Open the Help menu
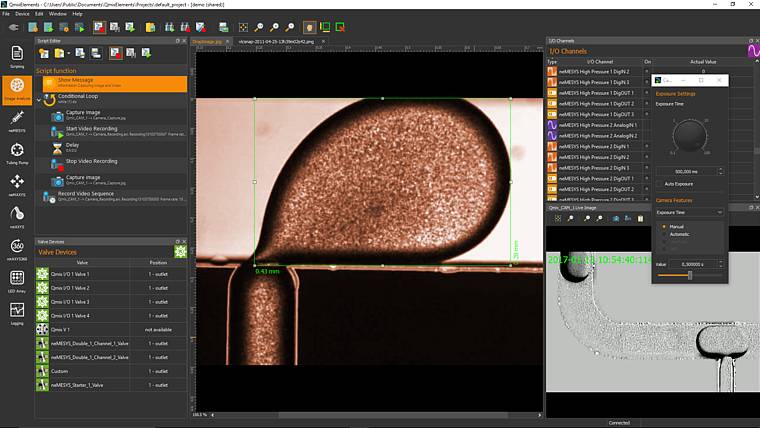760x428 pixels. click(x=78, y=14)
